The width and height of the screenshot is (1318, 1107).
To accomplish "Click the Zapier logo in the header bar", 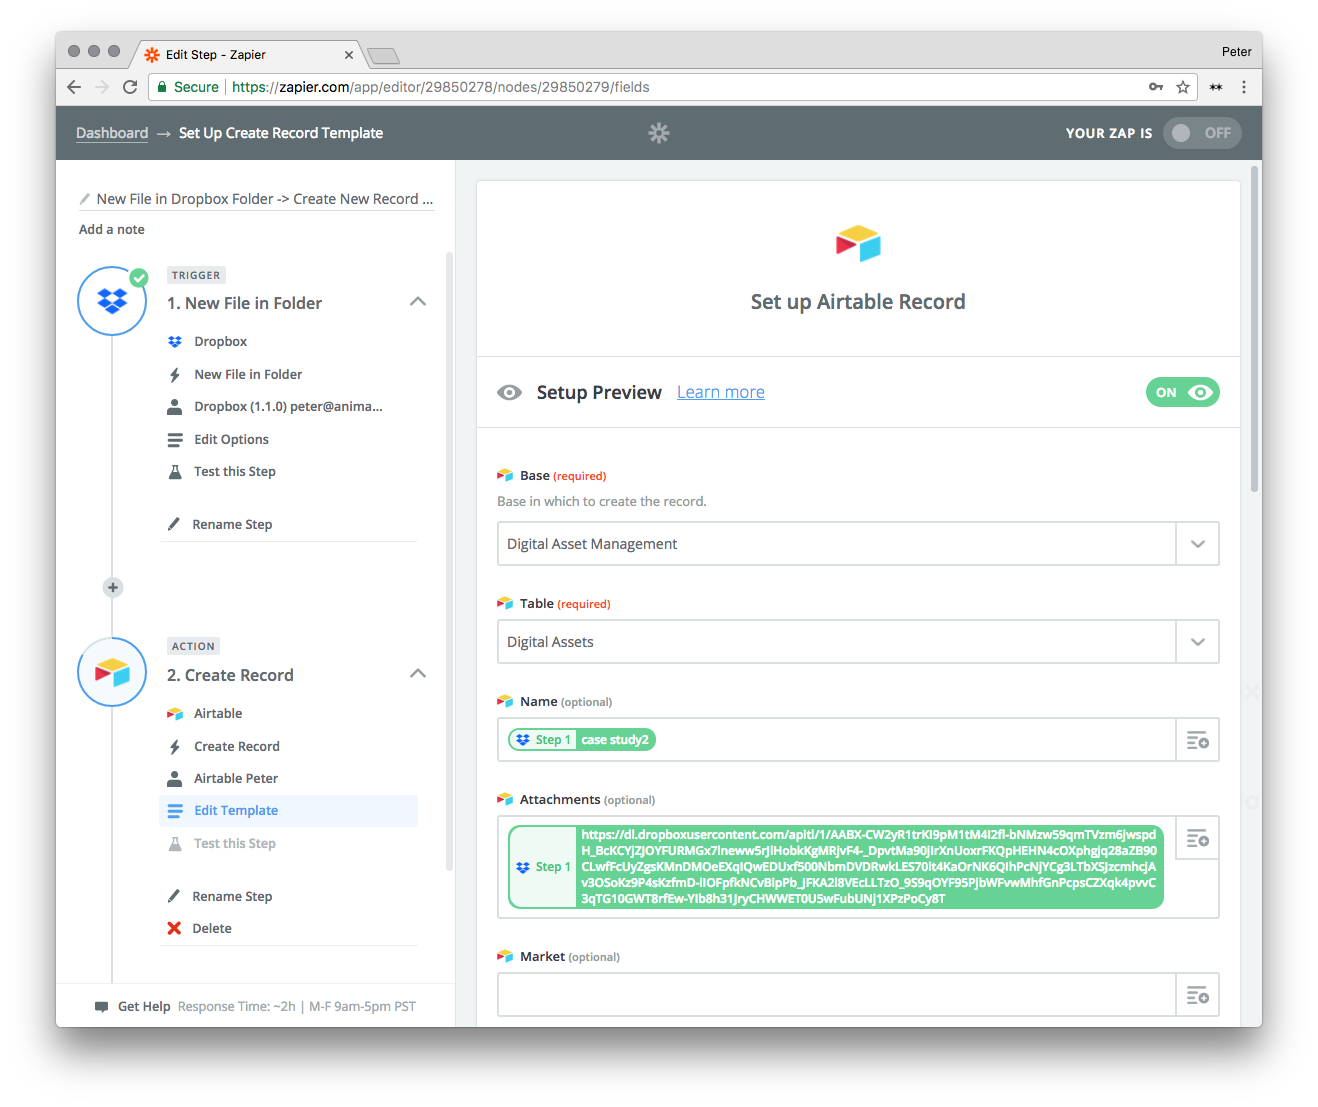I will point(658,133).
